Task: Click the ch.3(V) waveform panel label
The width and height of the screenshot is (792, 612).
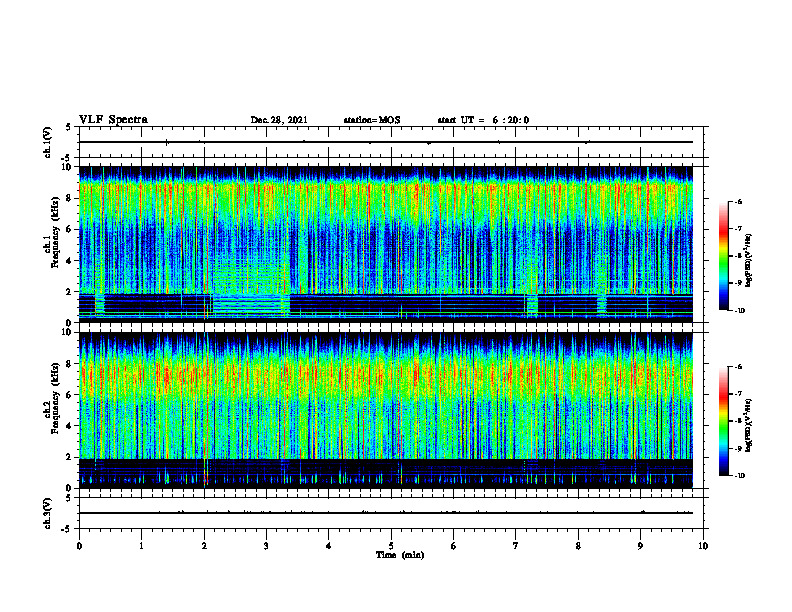Action: click(x=48, y=513)
